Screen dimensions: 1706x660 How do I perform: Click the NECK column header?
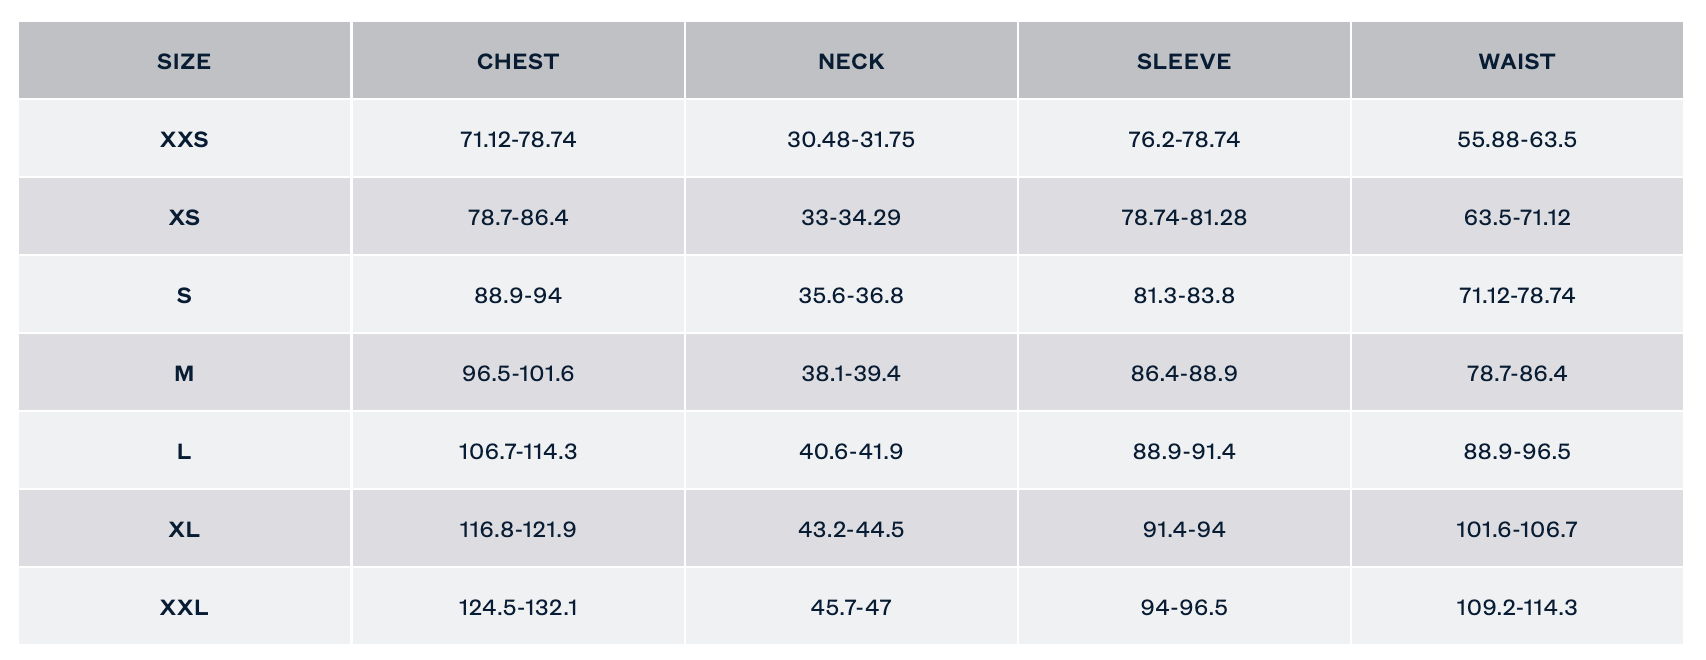[x=851, y=62]
